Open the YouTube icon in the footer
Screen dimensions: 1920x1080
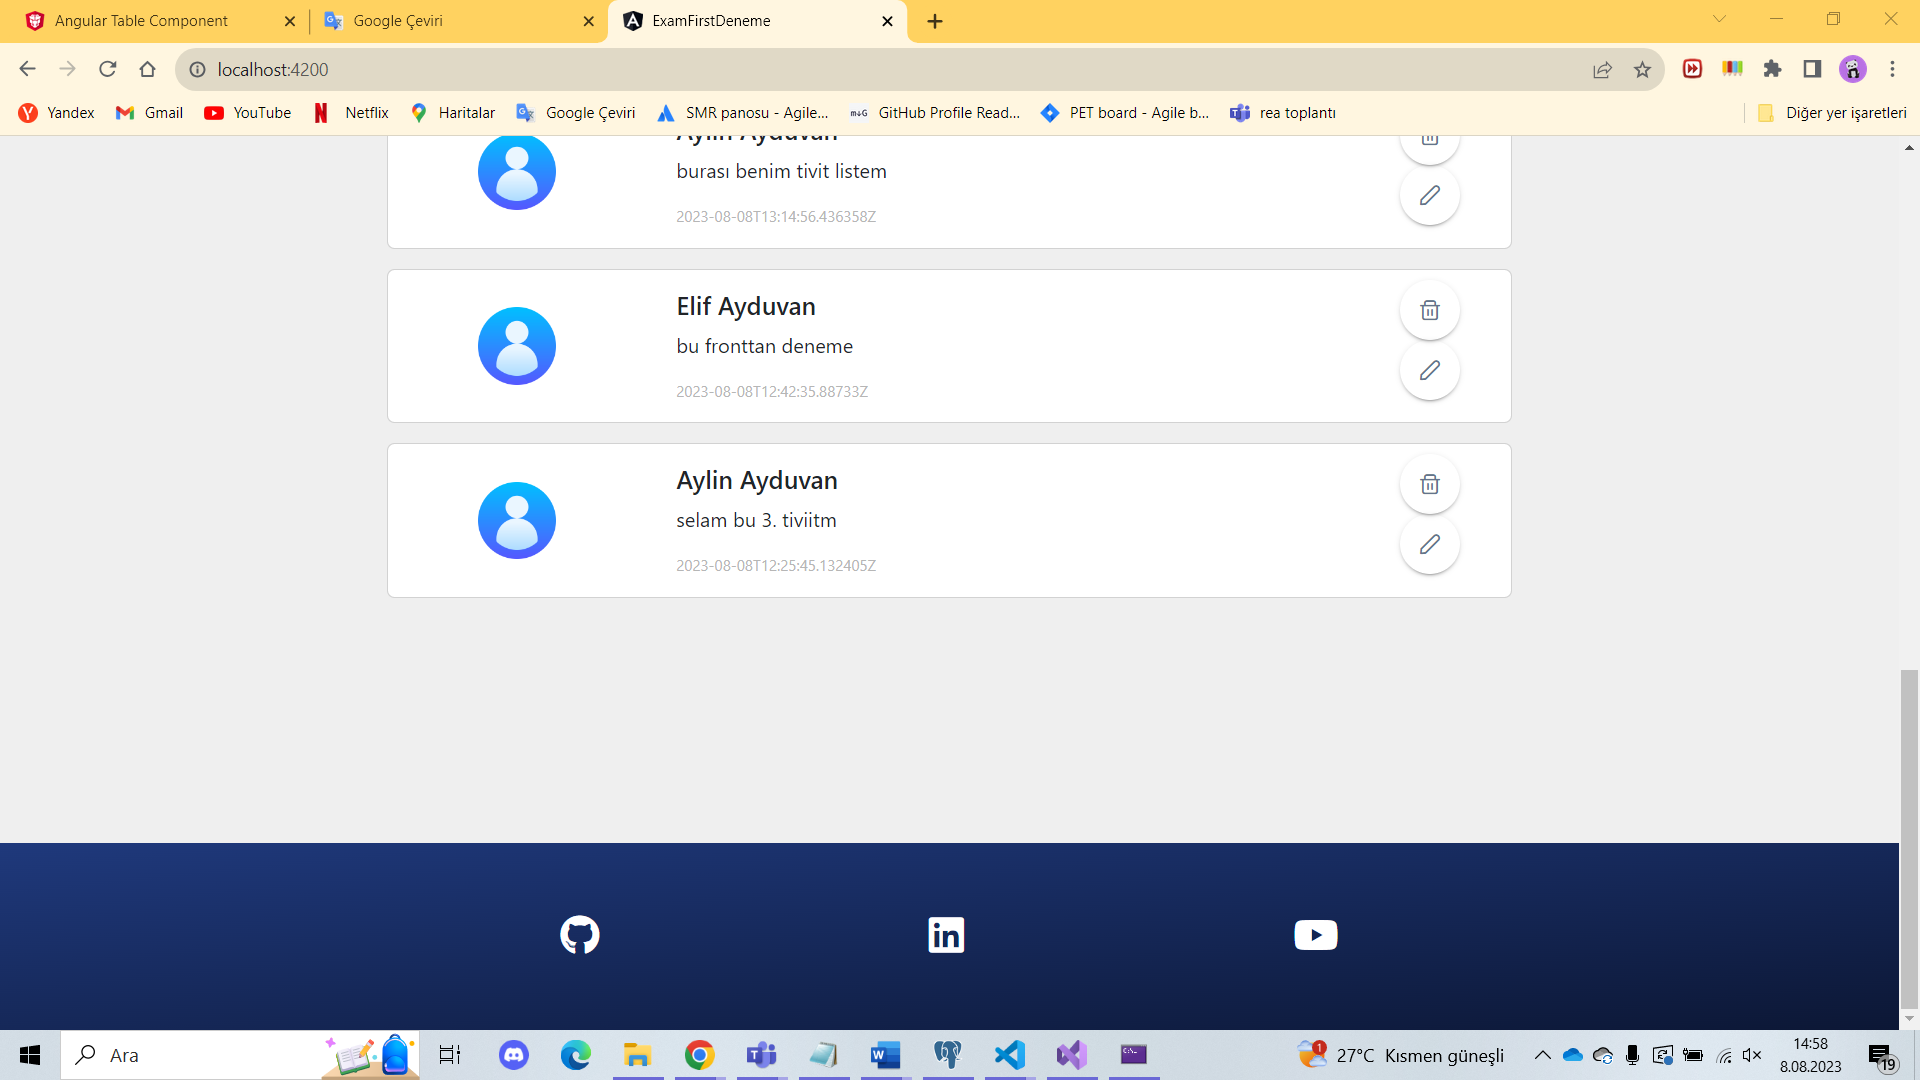click(1315, 934)
